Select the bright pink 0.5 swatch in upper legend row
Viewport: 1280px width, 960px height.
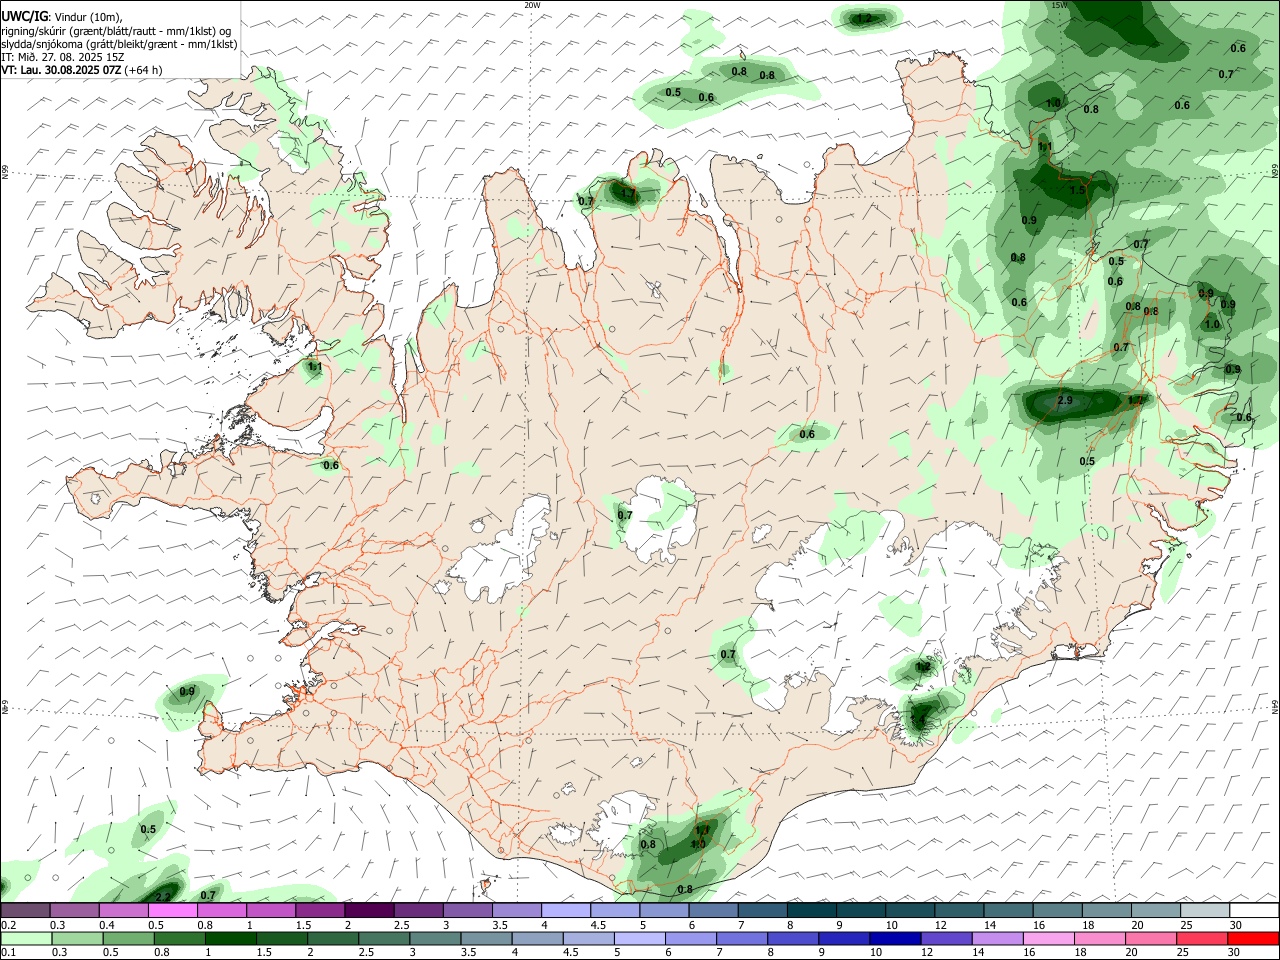[x=172, y=910]
